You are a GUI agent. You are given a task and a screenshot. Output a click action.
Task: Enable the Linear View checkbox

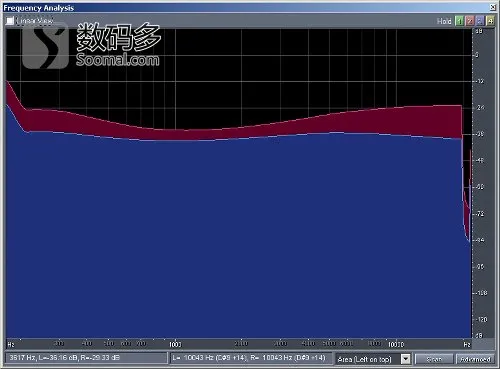coord(10,21)
